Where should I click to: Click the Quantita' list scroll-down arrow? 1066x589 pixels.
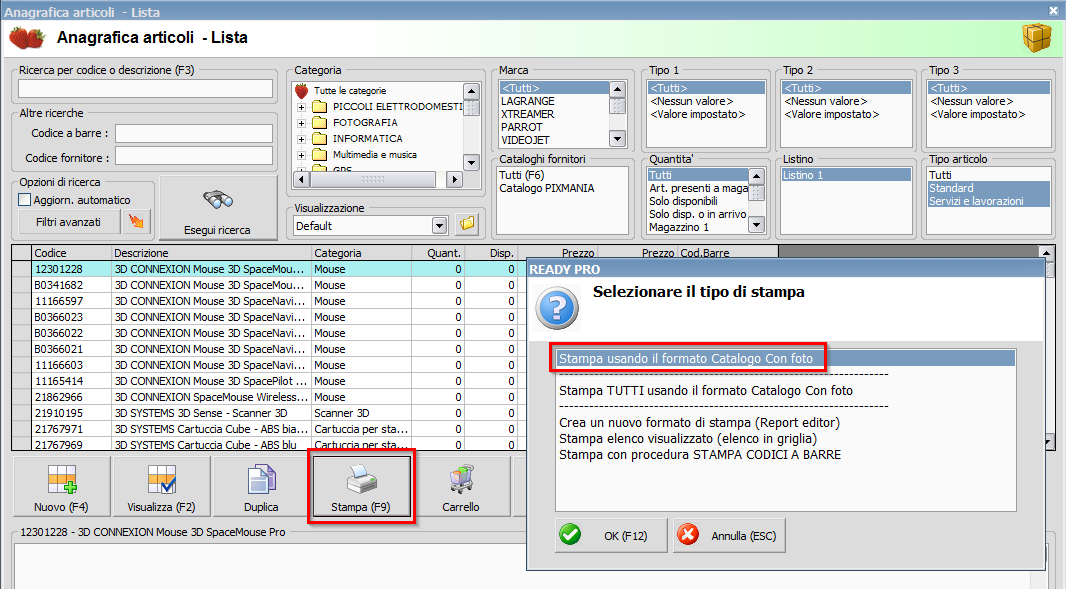[x=756, y=224]
